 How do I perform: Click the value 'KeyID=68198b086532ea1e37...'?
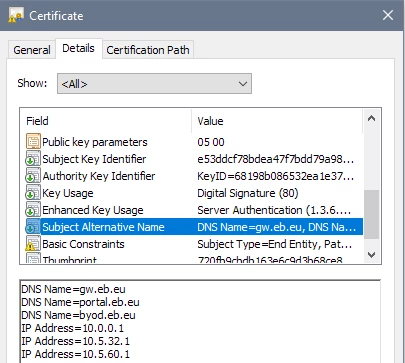pyautogui.click(x=275, y=176)
